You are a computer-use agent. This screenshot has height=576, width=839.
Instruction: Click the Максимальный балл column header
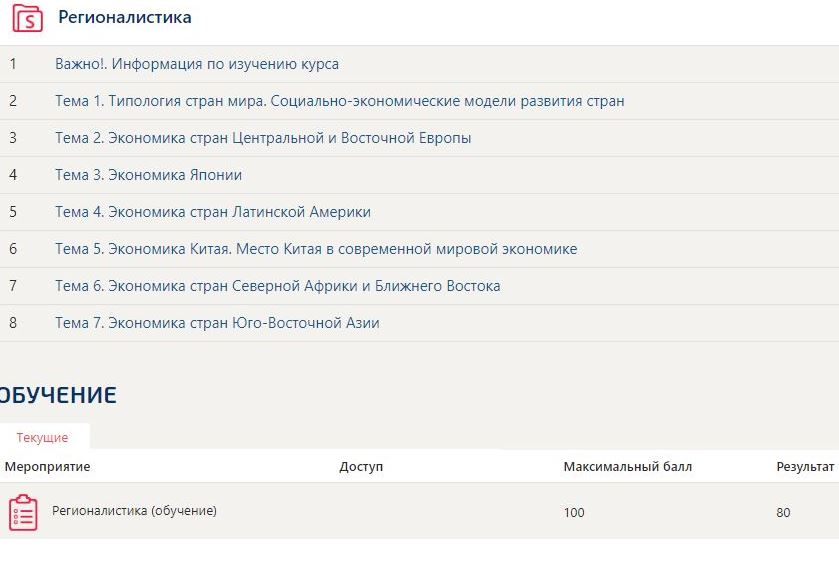pyautogui.click(x=627, y=467)
